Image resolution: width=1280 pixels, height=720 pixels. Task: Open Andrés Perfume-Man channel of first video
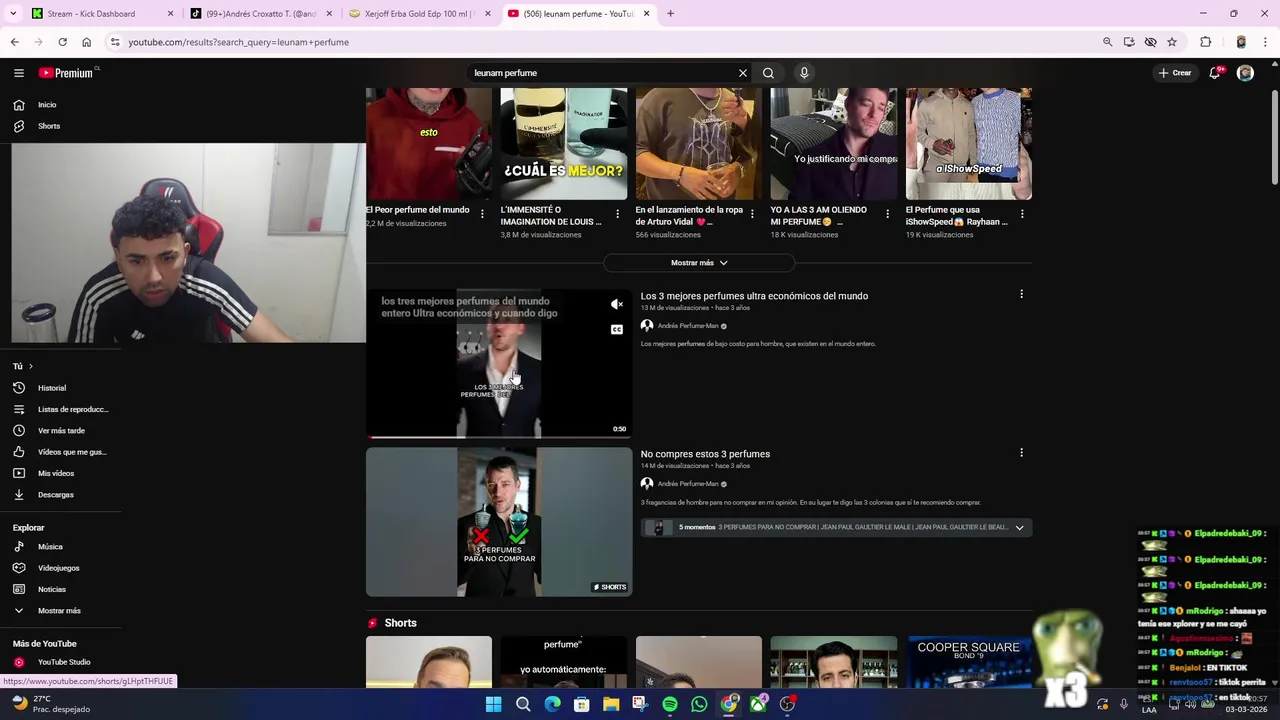(688, 326)
